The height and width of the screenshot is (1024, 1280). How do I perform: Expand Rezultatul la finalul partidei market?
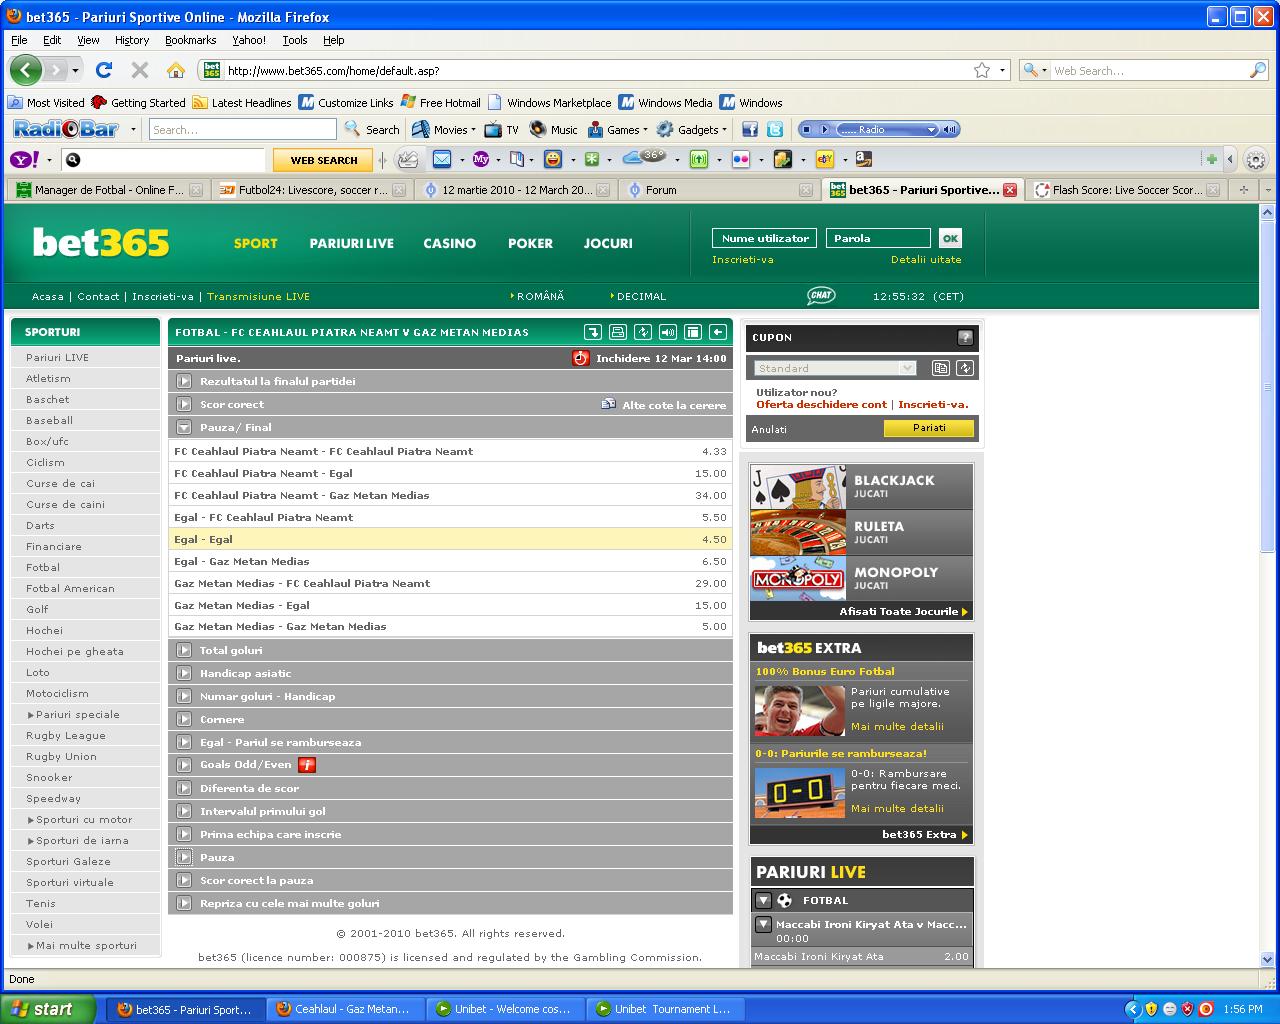tap(184, 381)
